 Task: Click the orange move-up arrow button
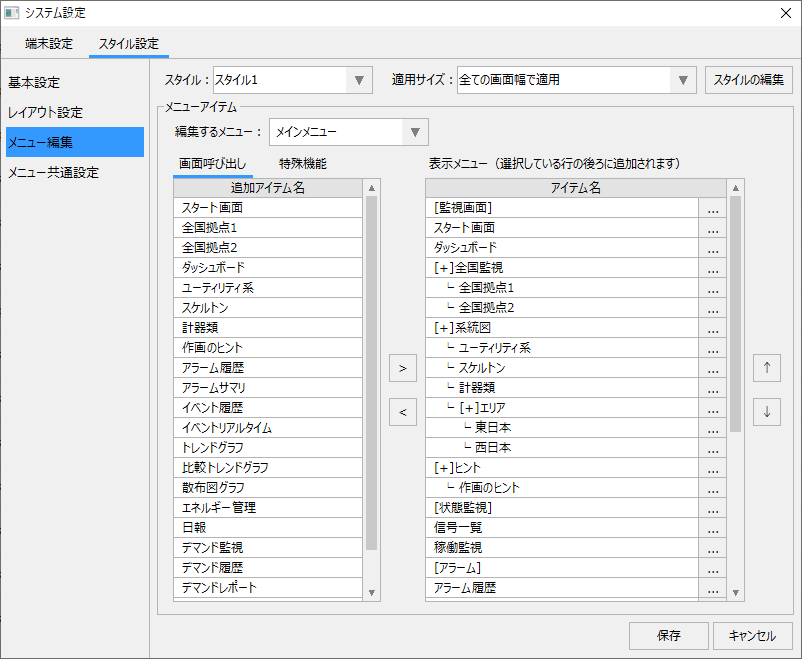pyautogui.click(x=766, y=368)
